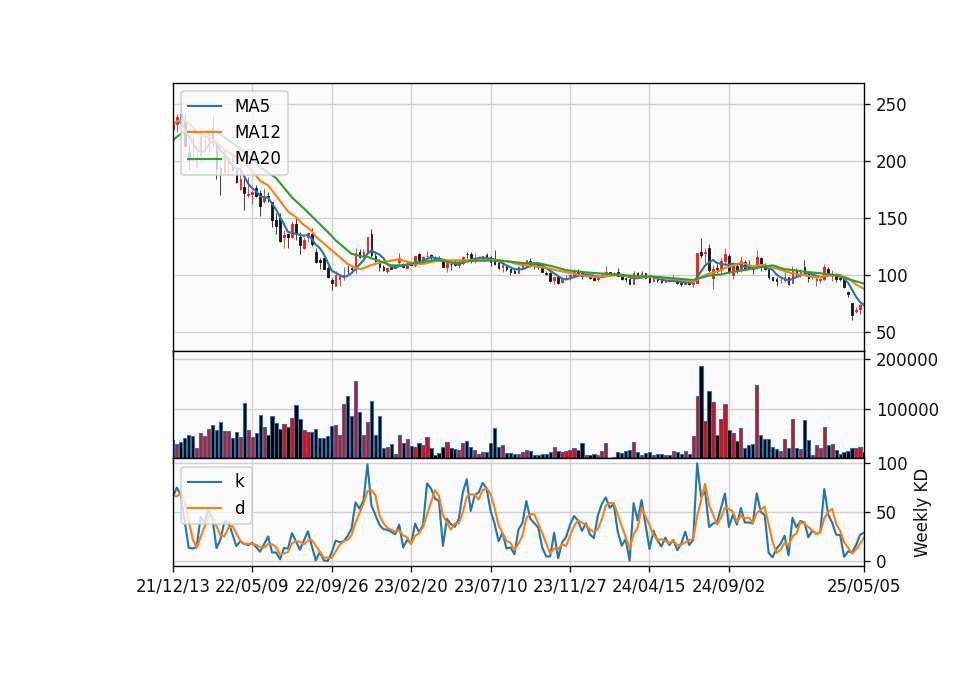Click the green MA20 legend line sample

click(x=204, y=159)
